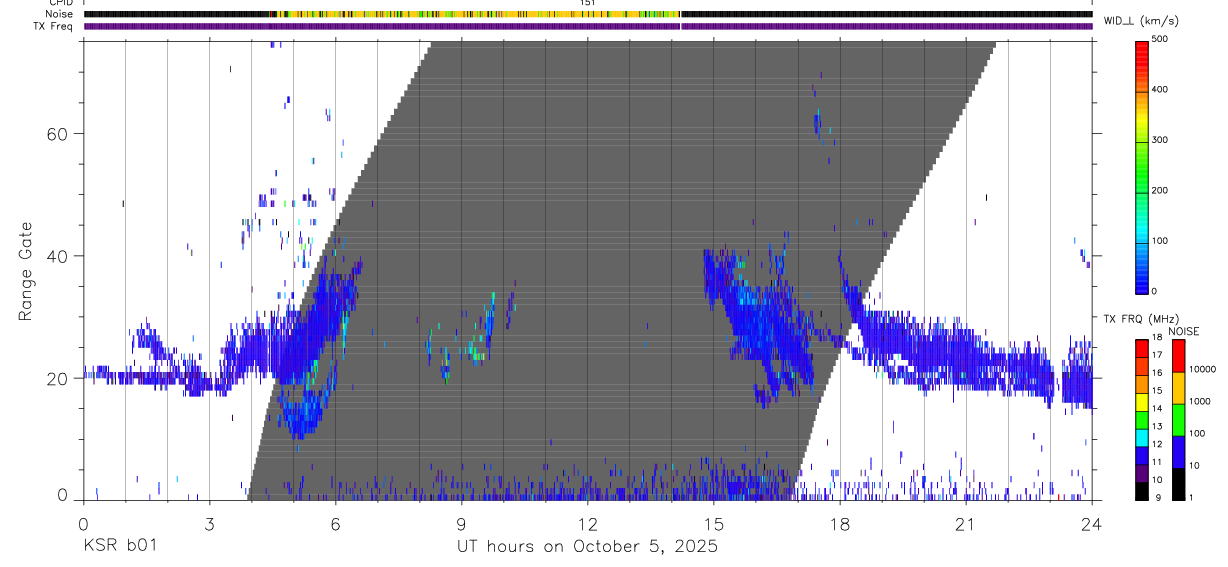Screen dimensions: 1228x567
Task: Click the 1 tick on NOISE legend
Action: [x=1192, y=497]
